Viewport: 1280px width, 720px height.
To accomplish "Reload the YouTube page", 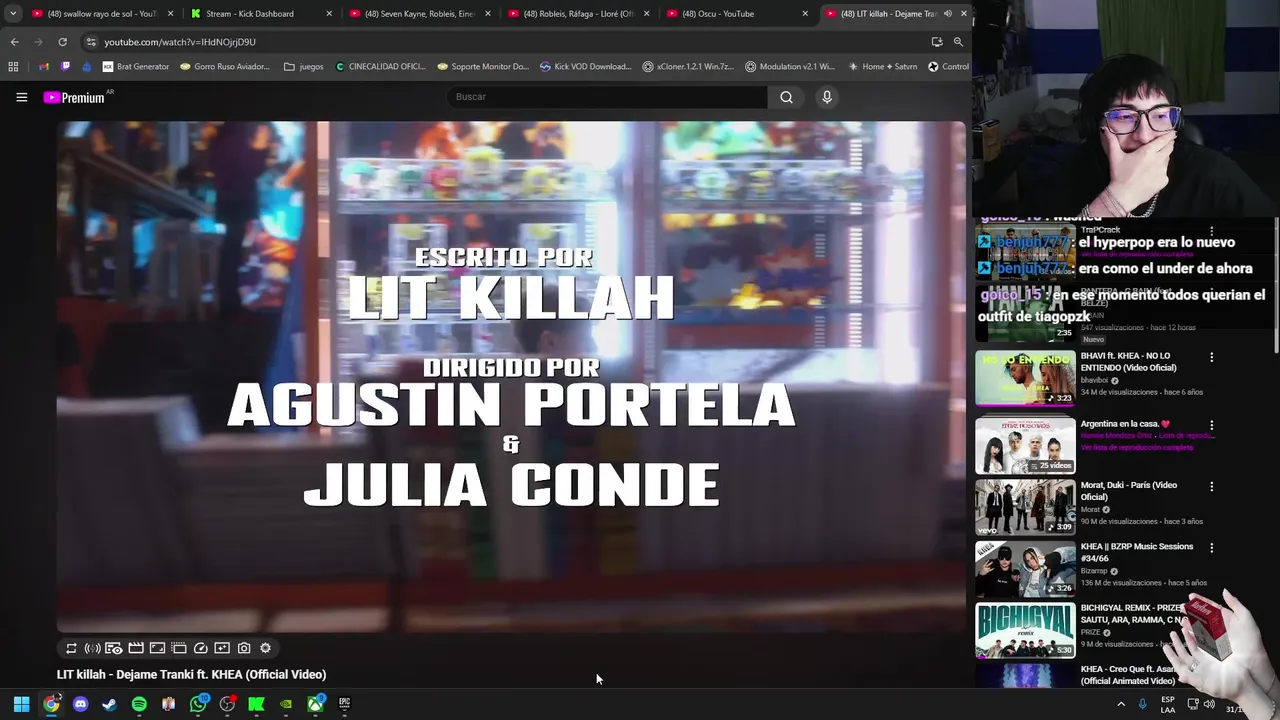I will [x=62, y=42].
